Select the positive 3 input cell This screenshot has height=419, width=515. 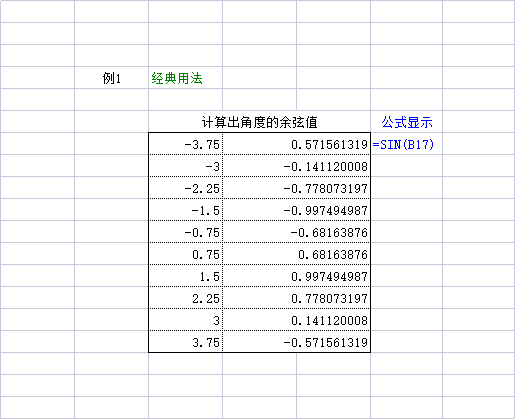coord(186,320)
